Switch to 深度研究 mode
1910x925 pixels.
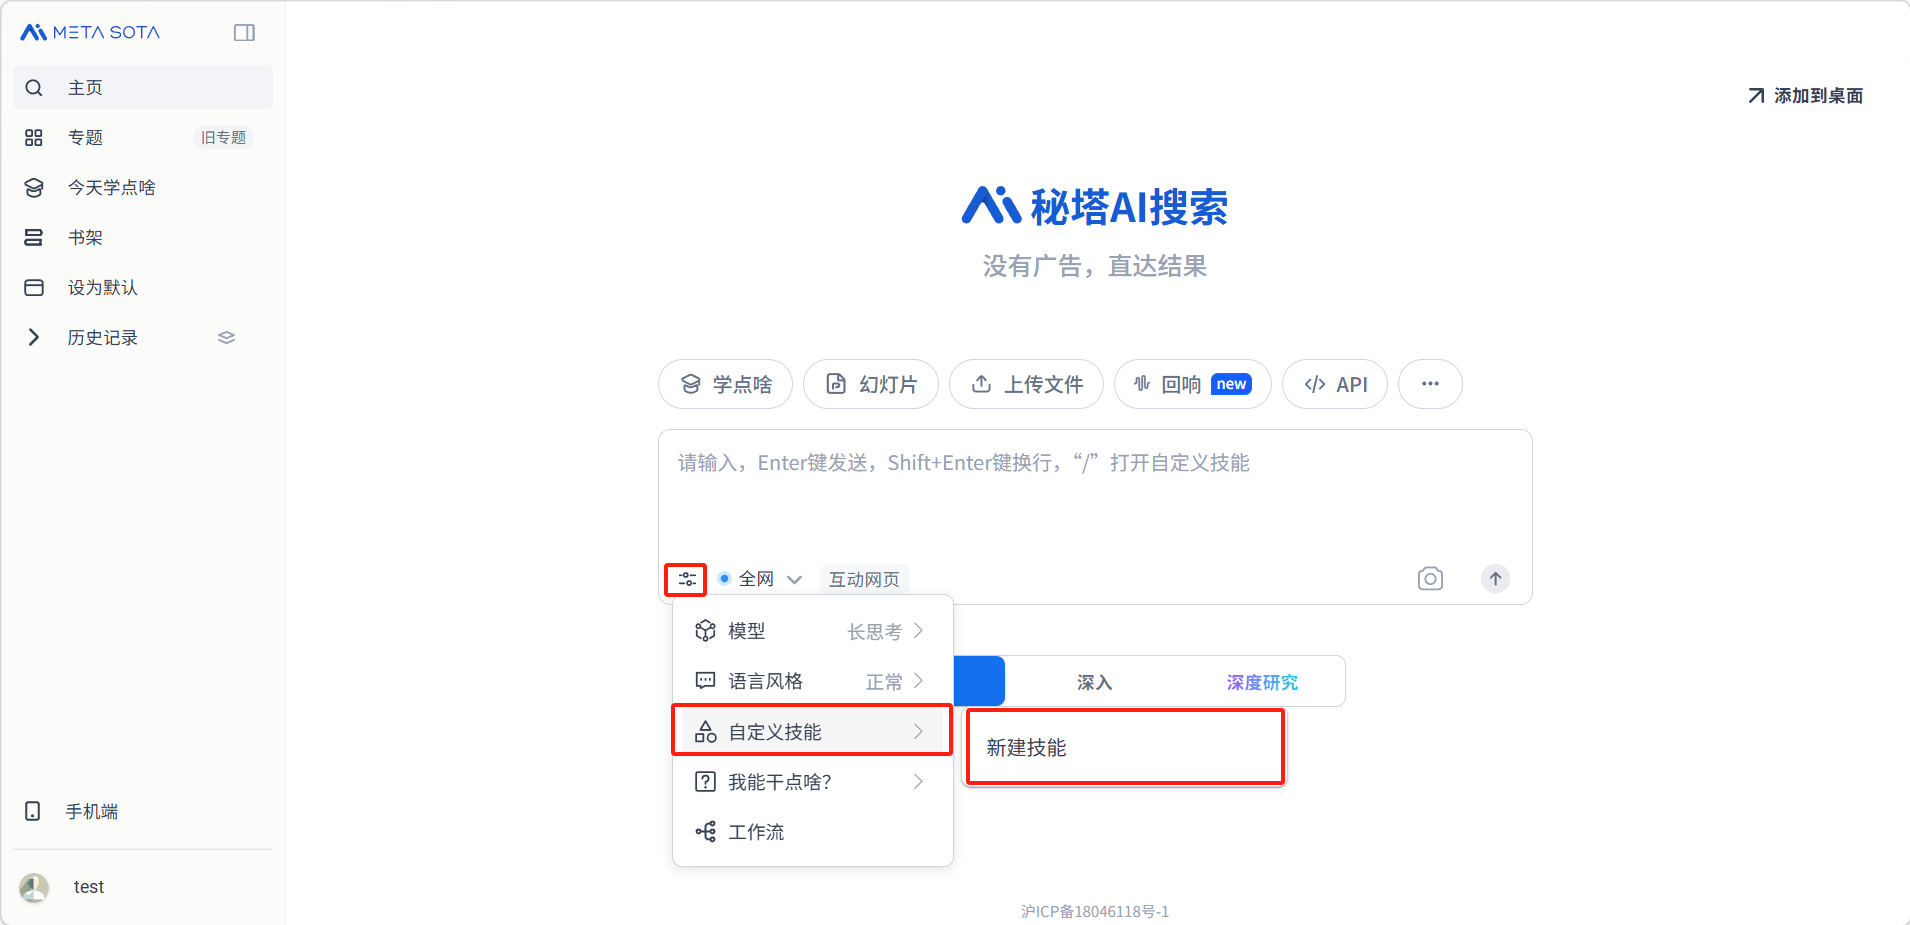tap(1261, 682)
